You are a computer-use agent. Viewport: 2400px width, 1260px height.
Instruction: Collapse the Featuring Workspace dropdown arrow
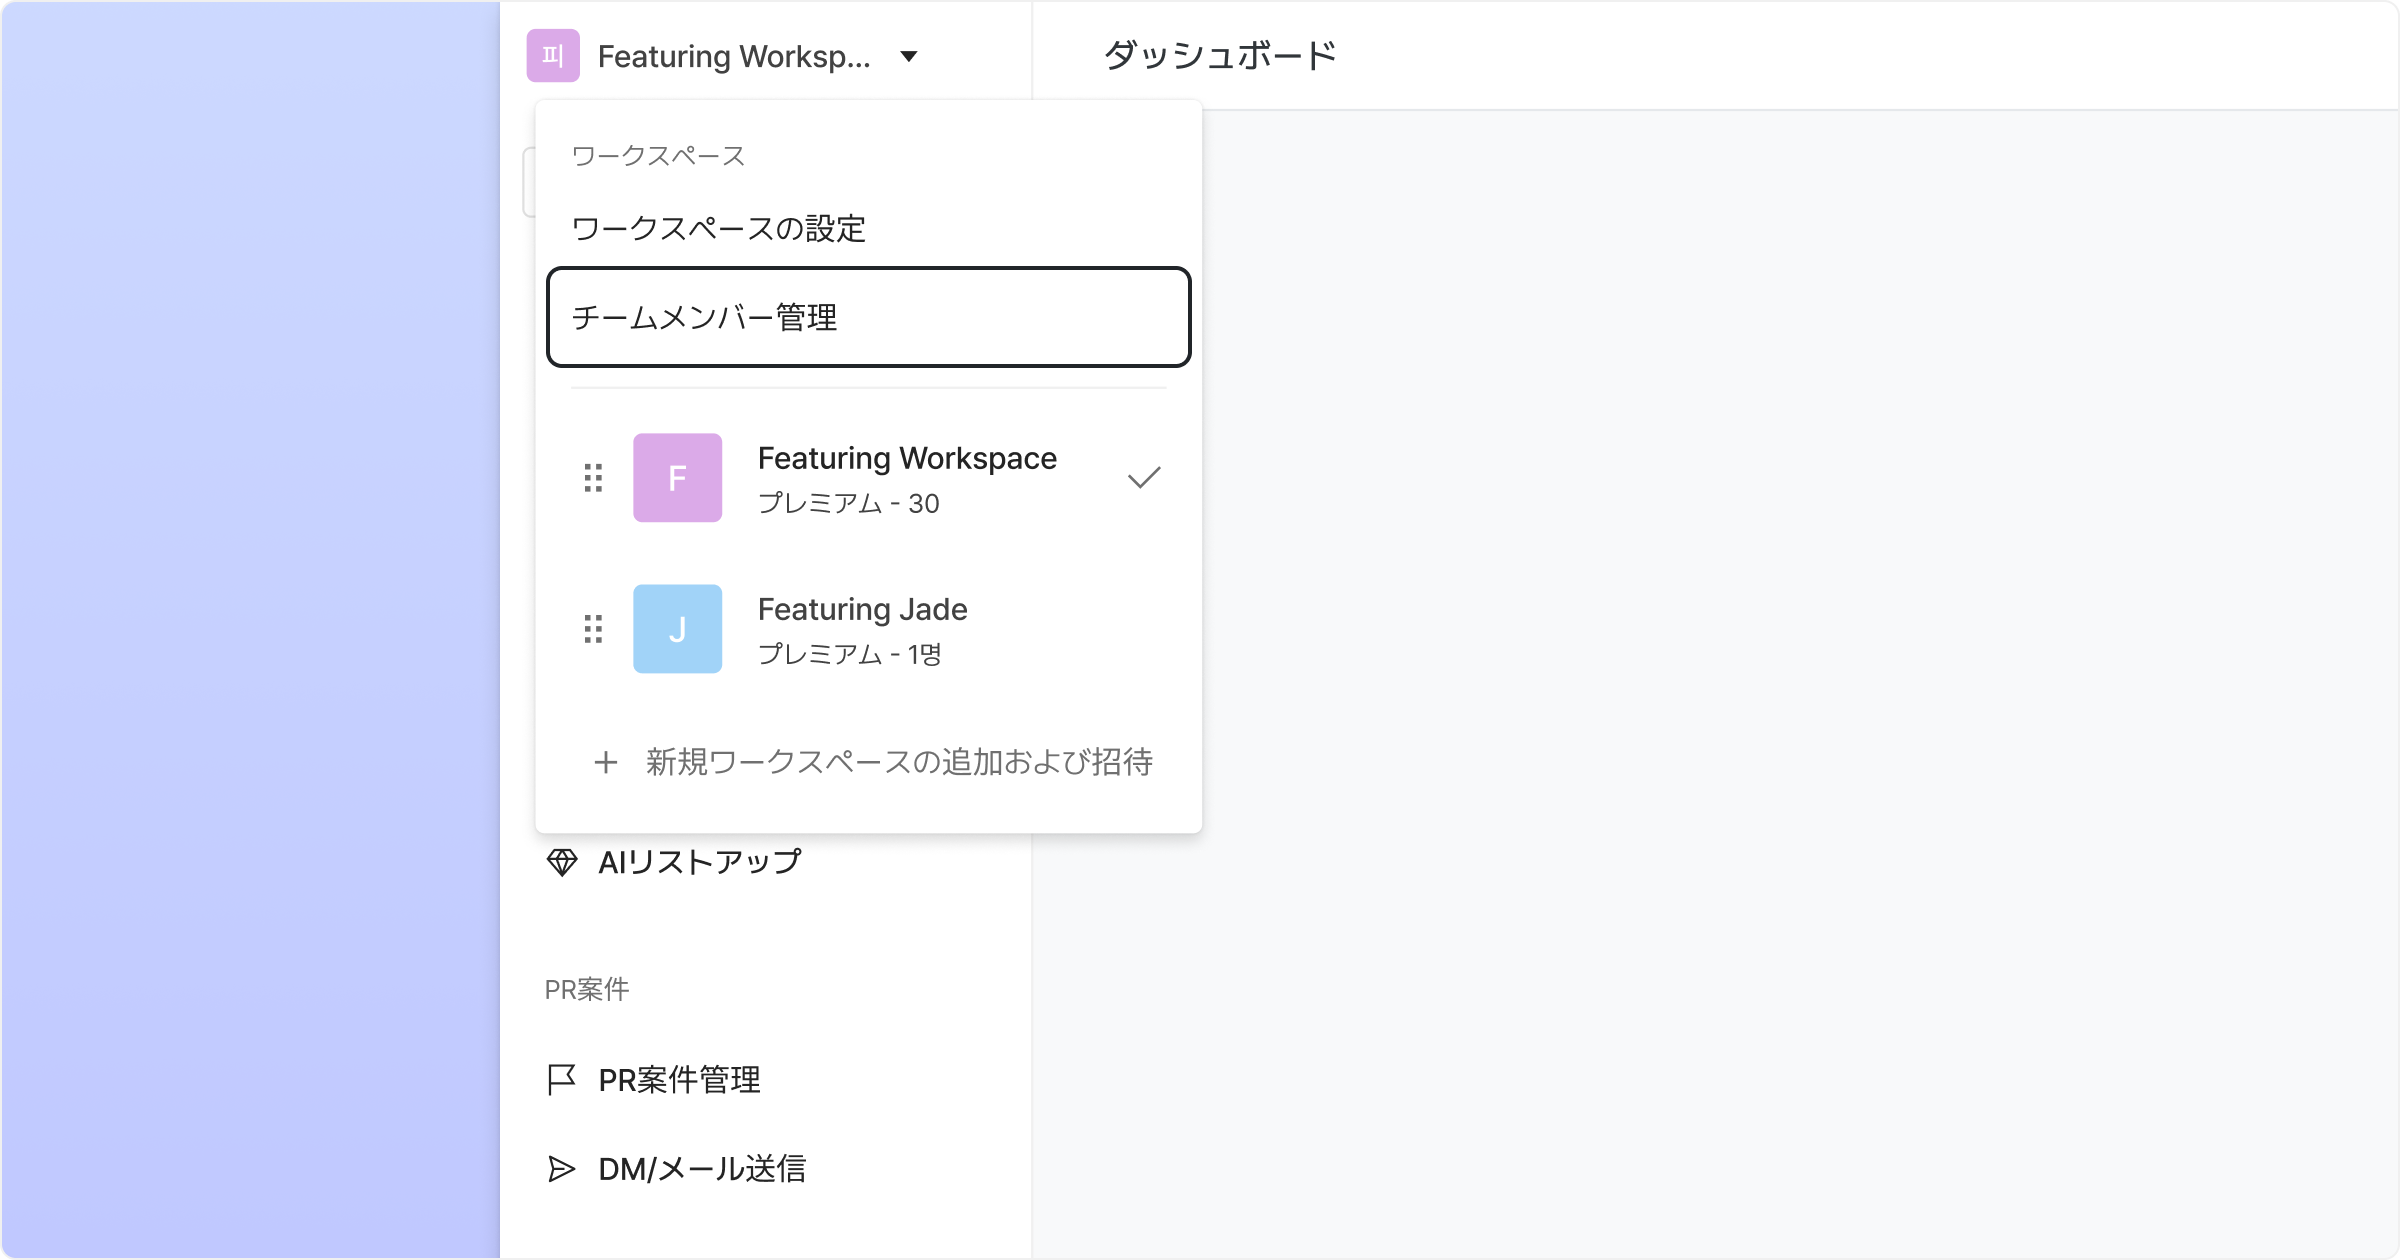tap(908, 56)
